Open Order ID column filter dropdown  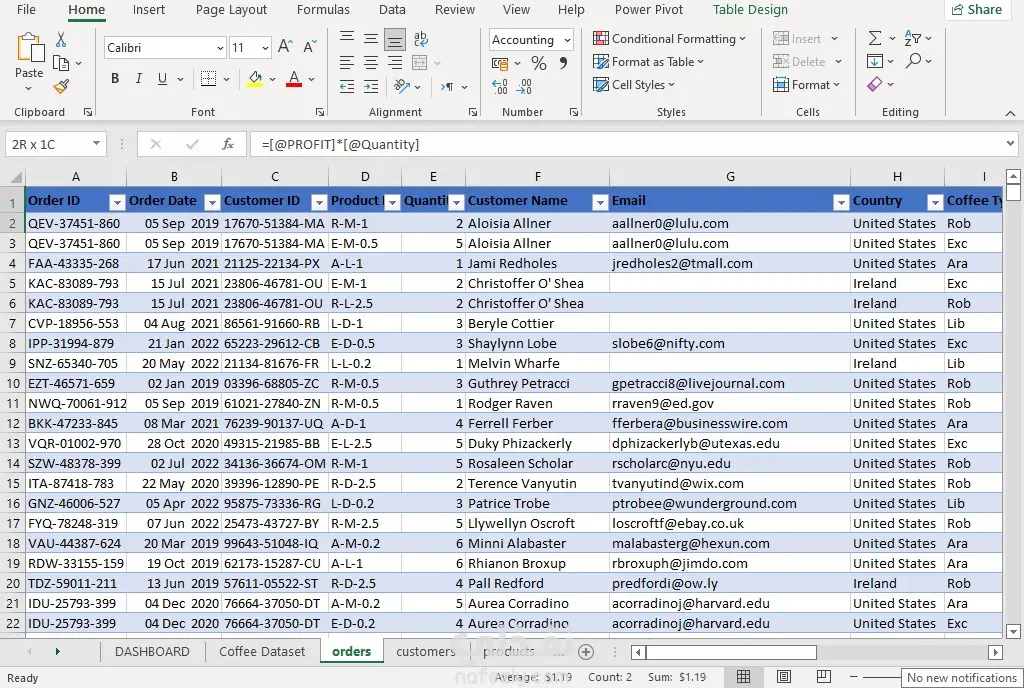(116, 202)
